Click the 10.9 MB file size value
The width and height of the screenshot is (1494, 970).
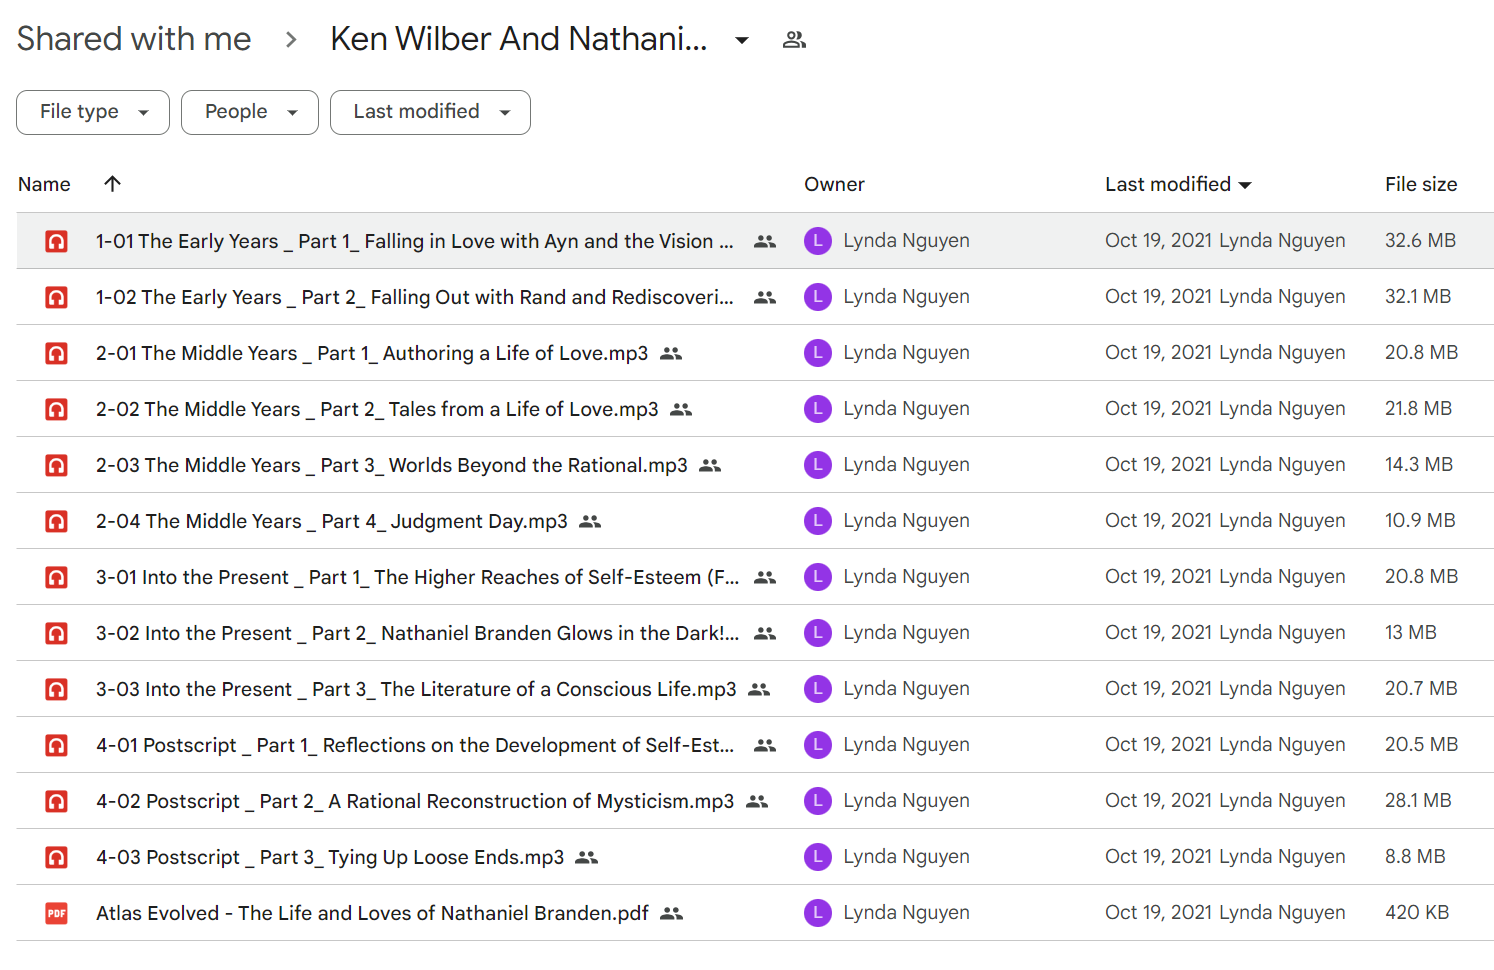[x=1420, y=521]
